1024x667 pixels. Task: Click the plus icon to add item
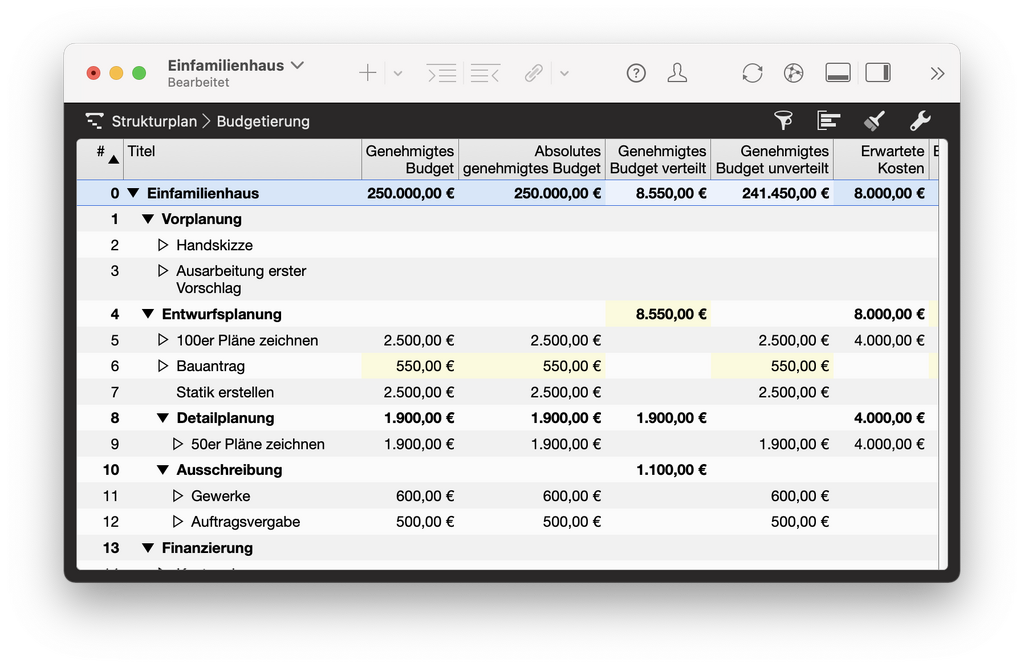(368, 73)
